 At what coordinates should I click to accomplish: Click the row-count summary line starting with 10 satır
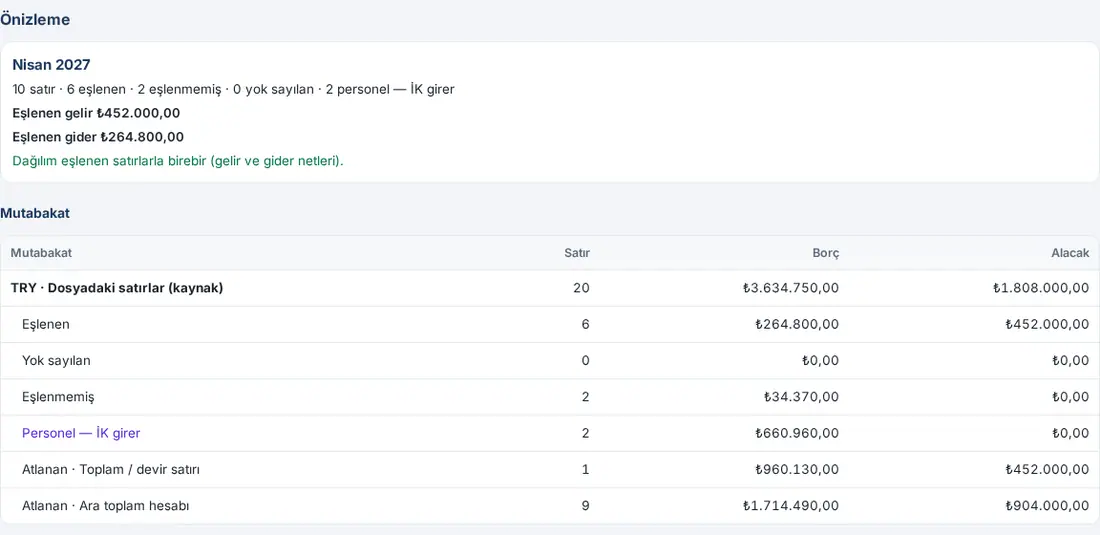(234, 90)
